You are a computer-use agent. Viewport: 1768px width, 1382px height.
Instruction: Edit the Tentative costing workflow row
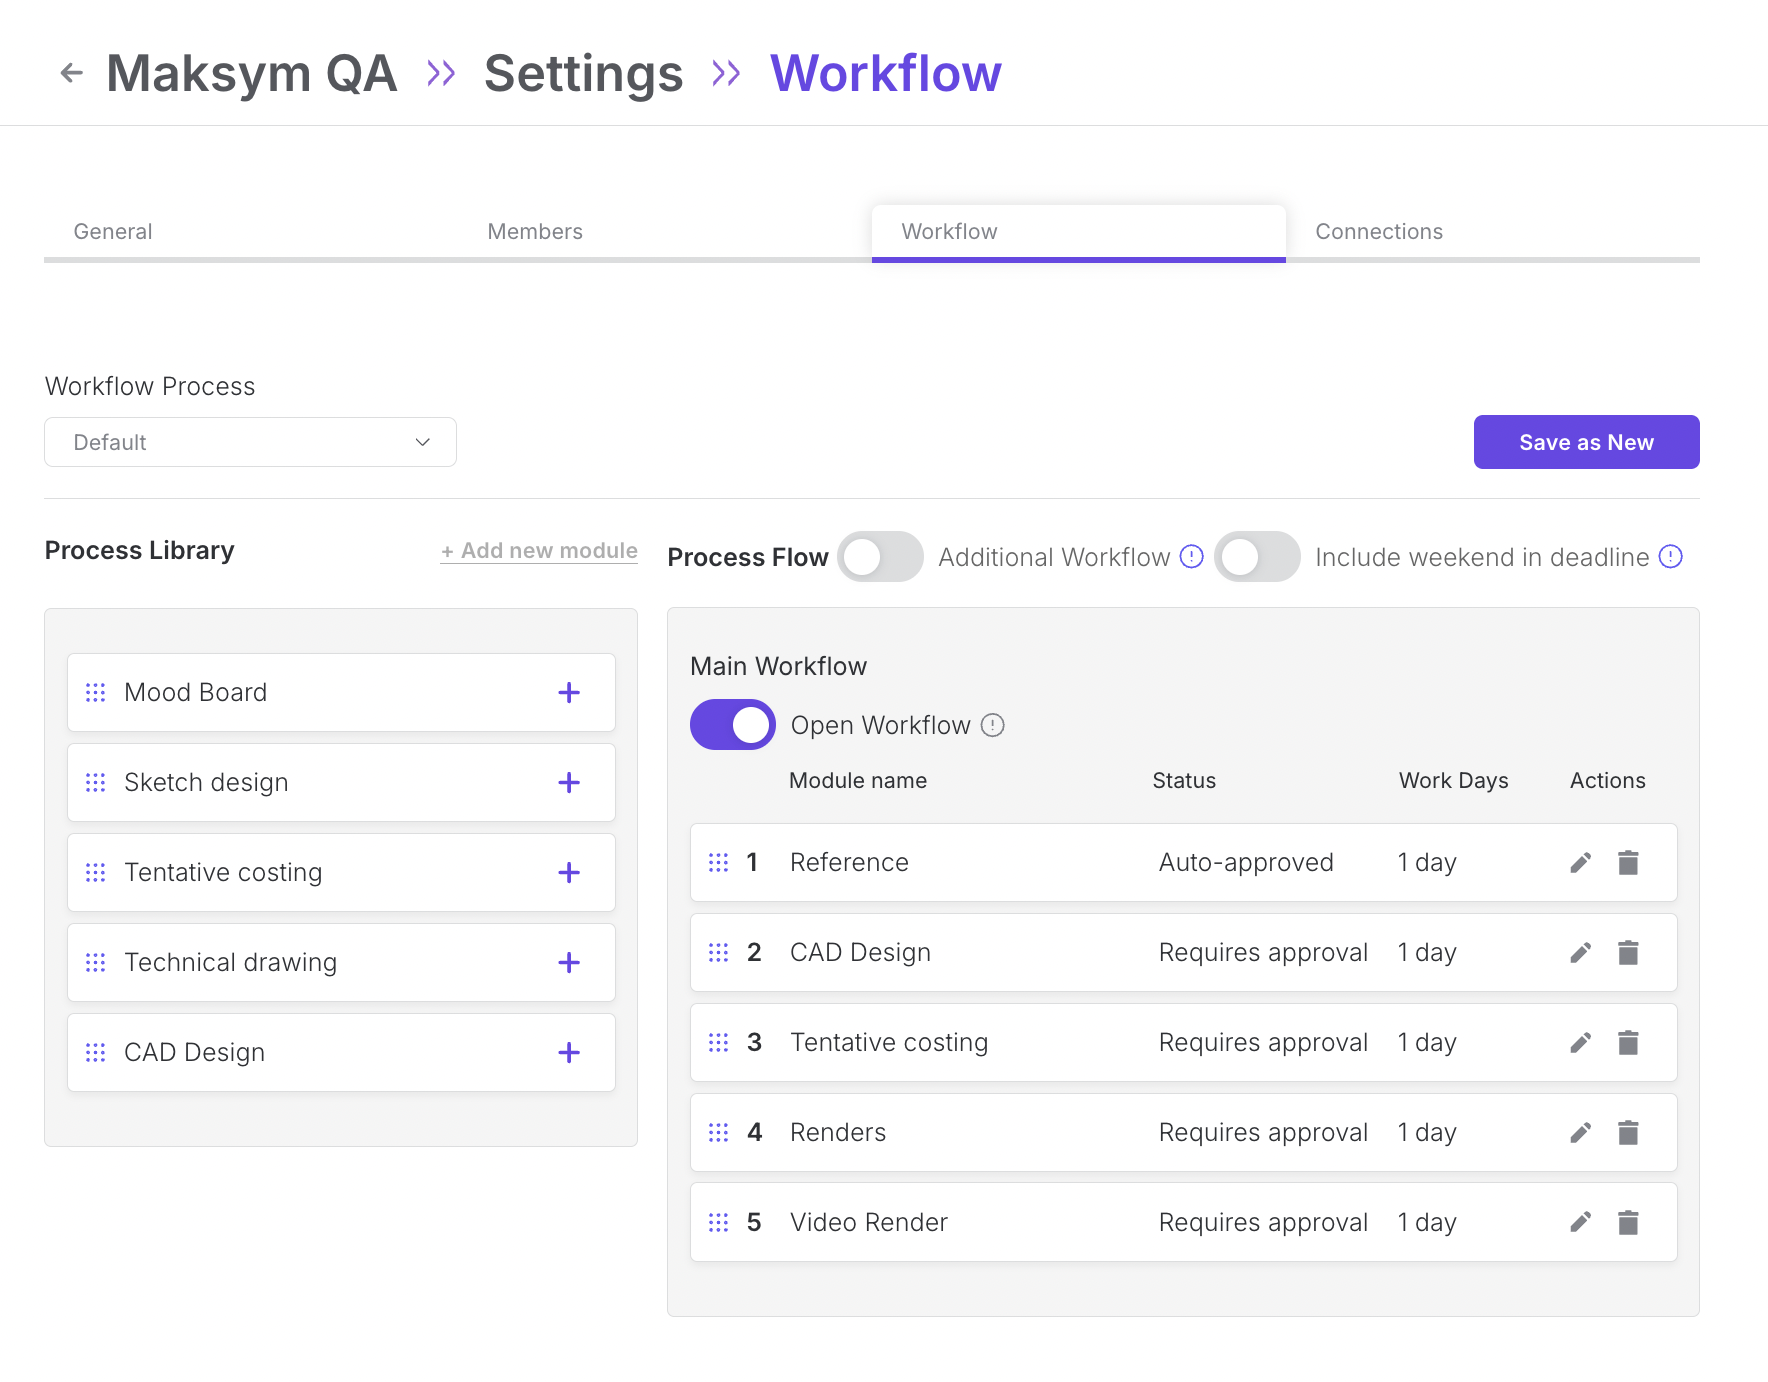pos(1580,1043)
